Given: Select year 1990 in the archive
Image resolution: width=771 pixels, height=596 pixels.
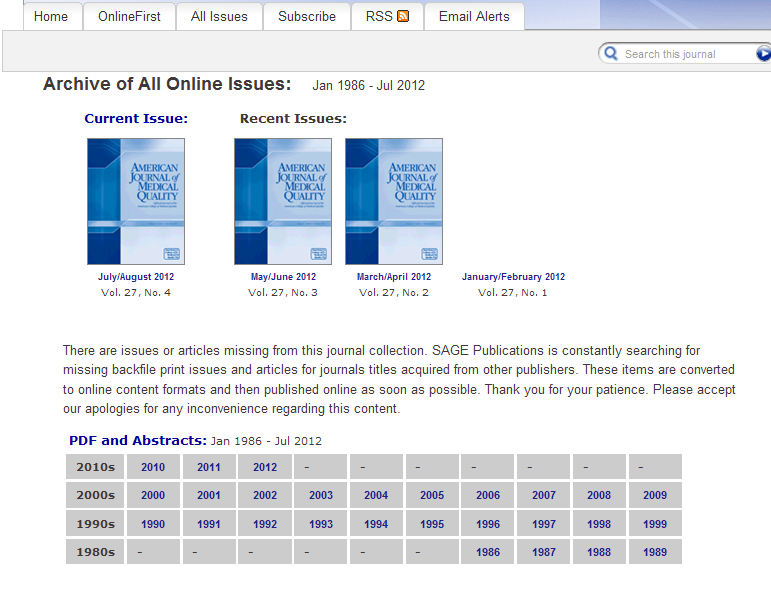Looking at the screenshot, I should point(153,524).
